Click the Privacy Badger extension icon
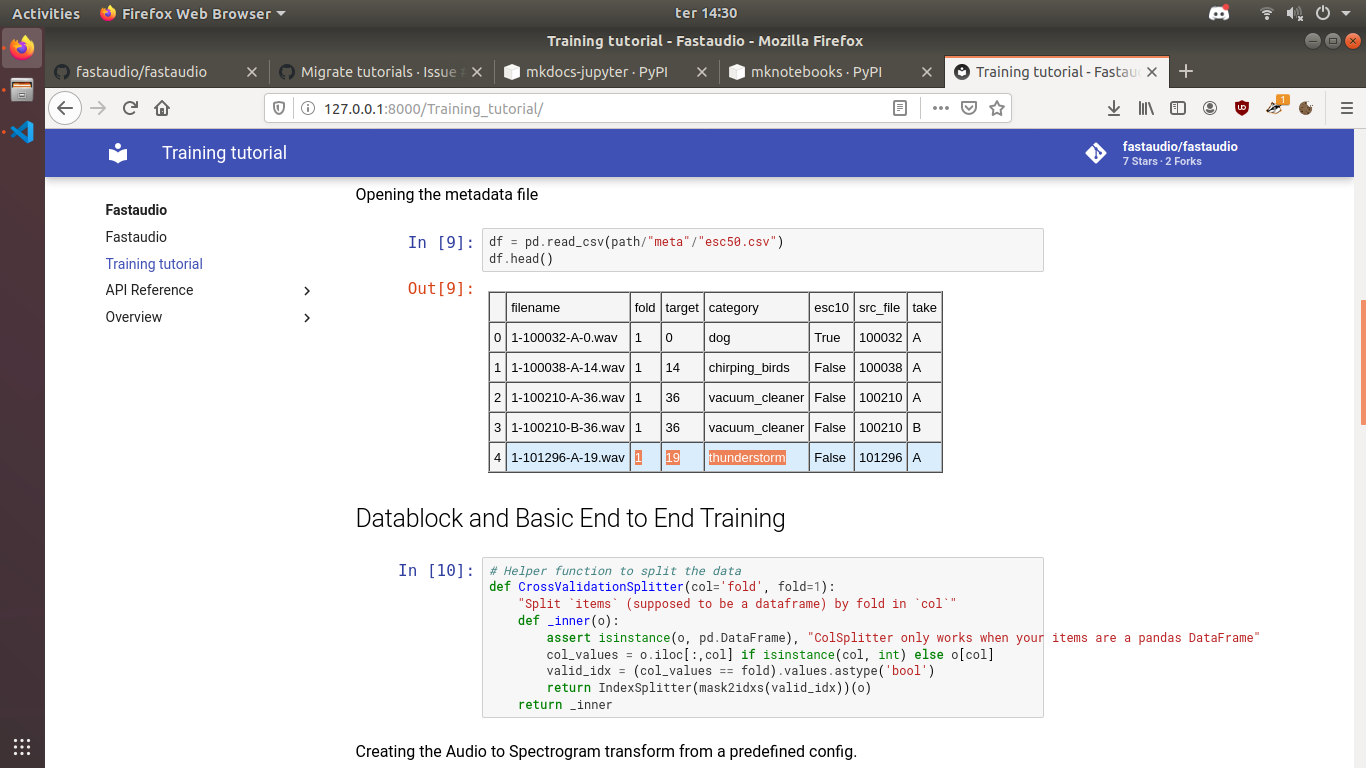 click(1272, 108)
